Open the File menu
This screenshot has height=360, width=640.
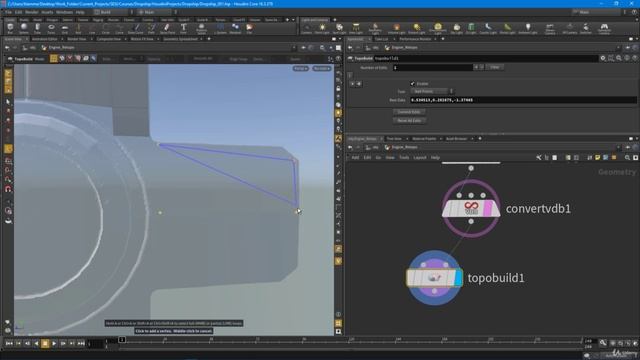(x=8, y=12)
